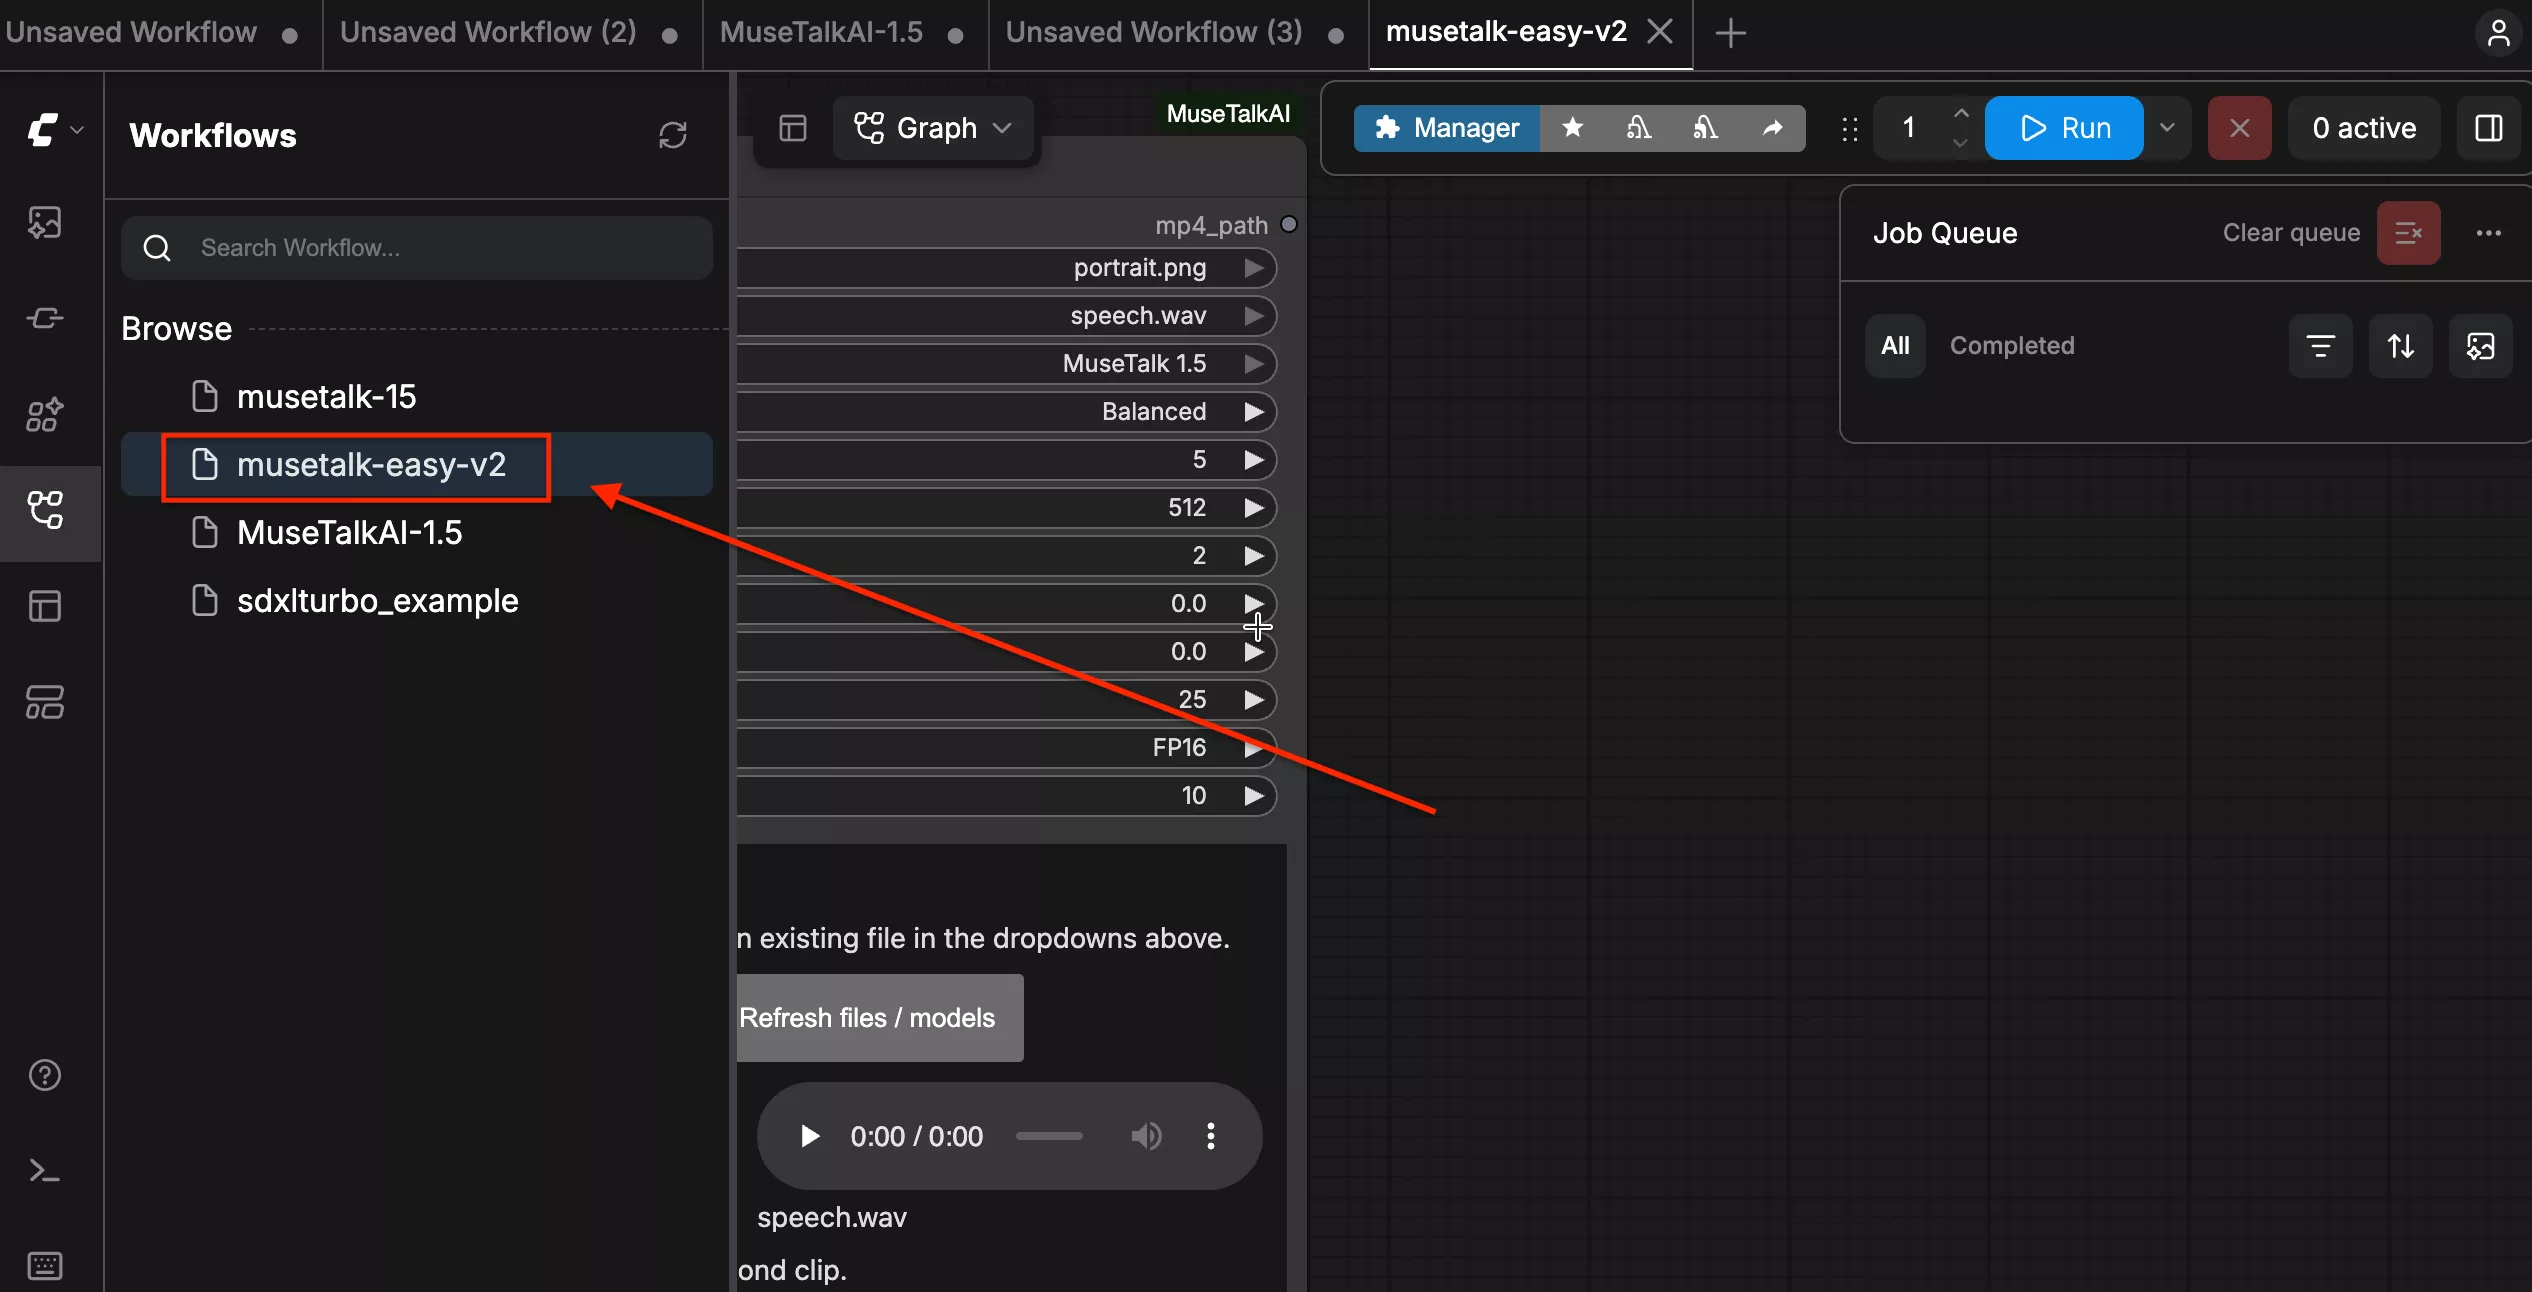Switch to Unsaved Workflow (2) tab
The height and width of the screenshot is (1292, 2532).
[511, 33]
